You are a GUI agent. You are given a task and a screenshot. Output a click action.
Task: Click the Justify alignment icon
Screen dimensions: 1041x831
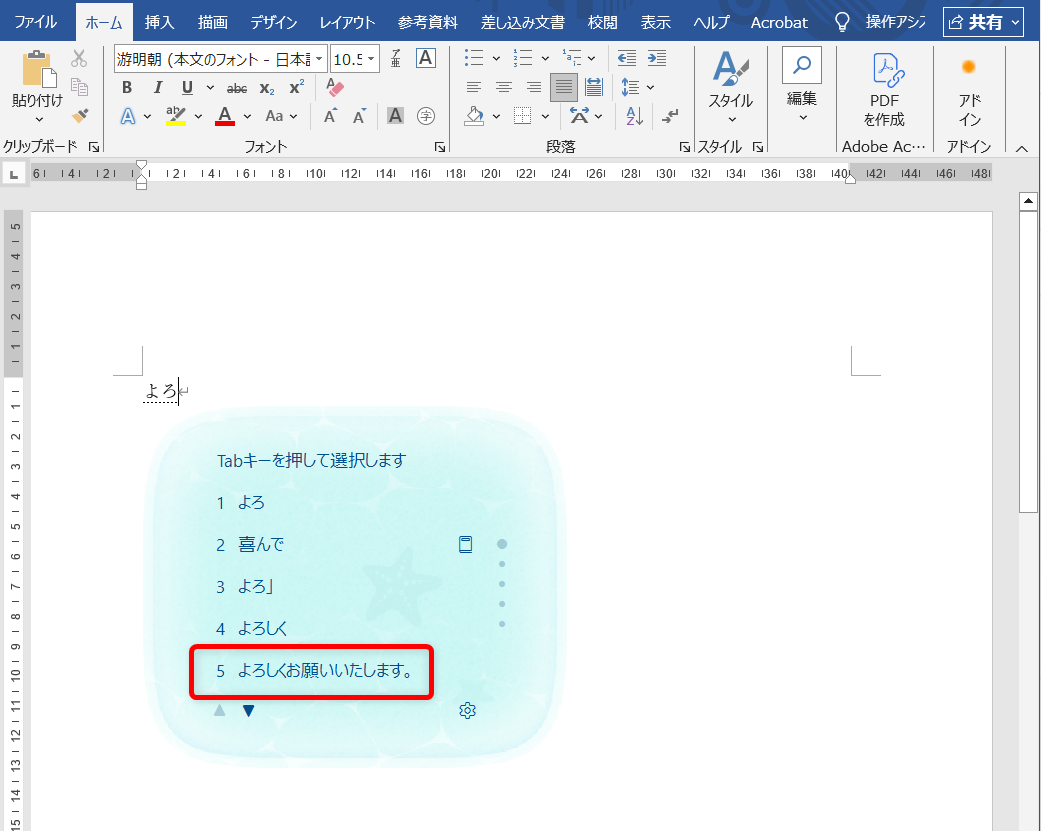click(x=564, y=87)
